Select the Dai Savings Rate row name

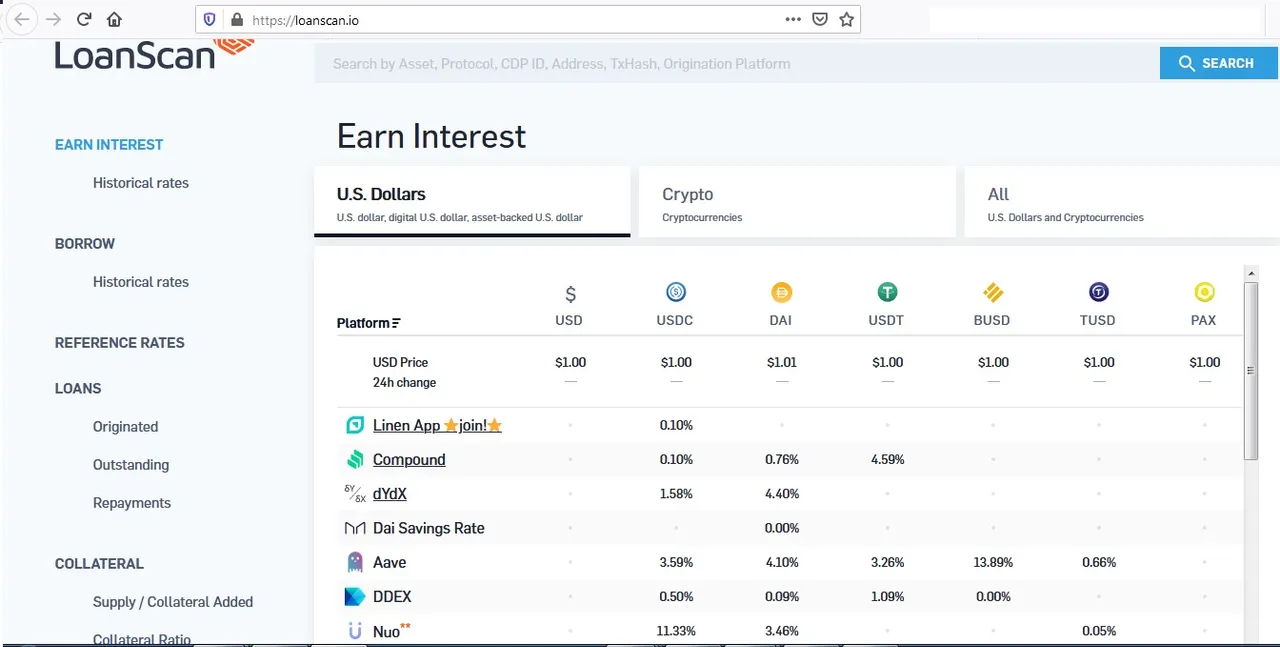tap(429, 528)
